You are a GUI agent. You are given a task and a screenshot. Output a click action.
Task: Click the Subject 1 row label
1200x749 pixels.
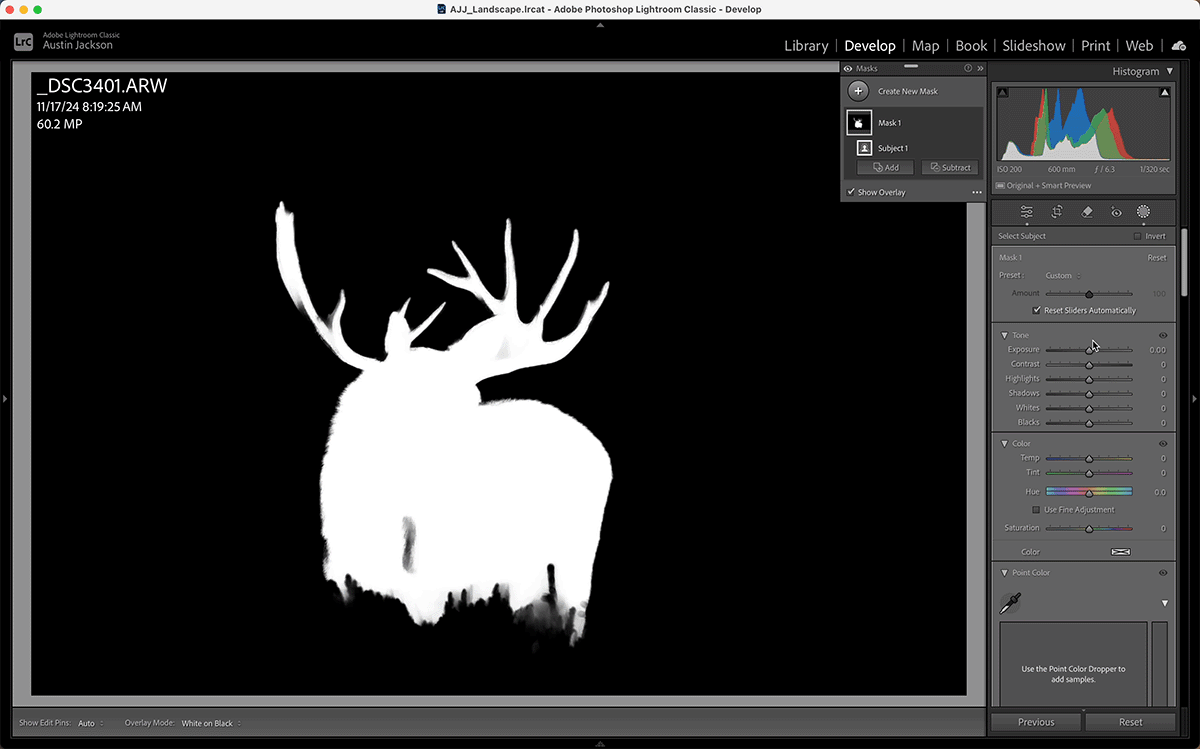point(893,148)
